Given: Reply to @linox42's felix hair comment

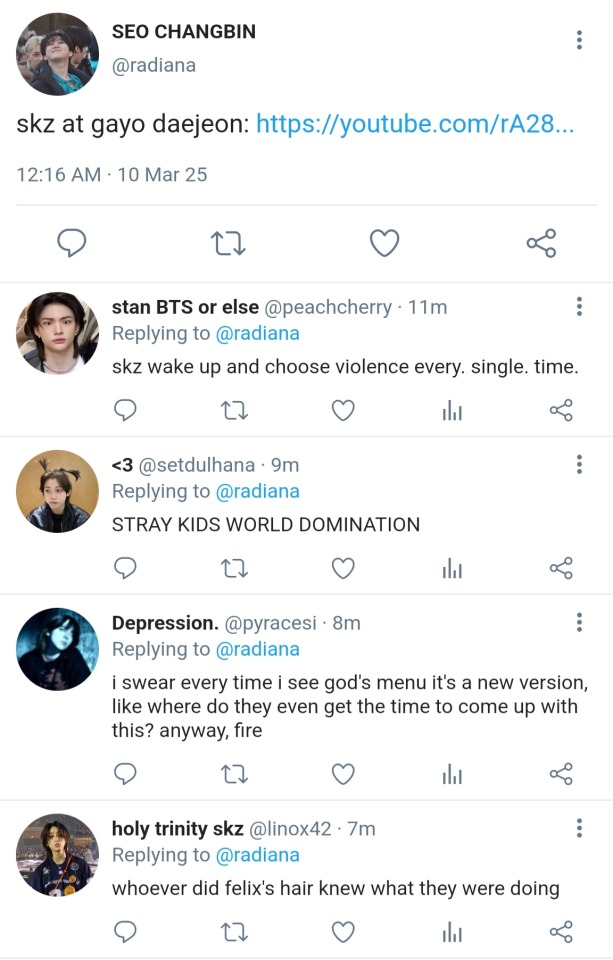Looking at the screenshot, I should click(x=125, y=932).
